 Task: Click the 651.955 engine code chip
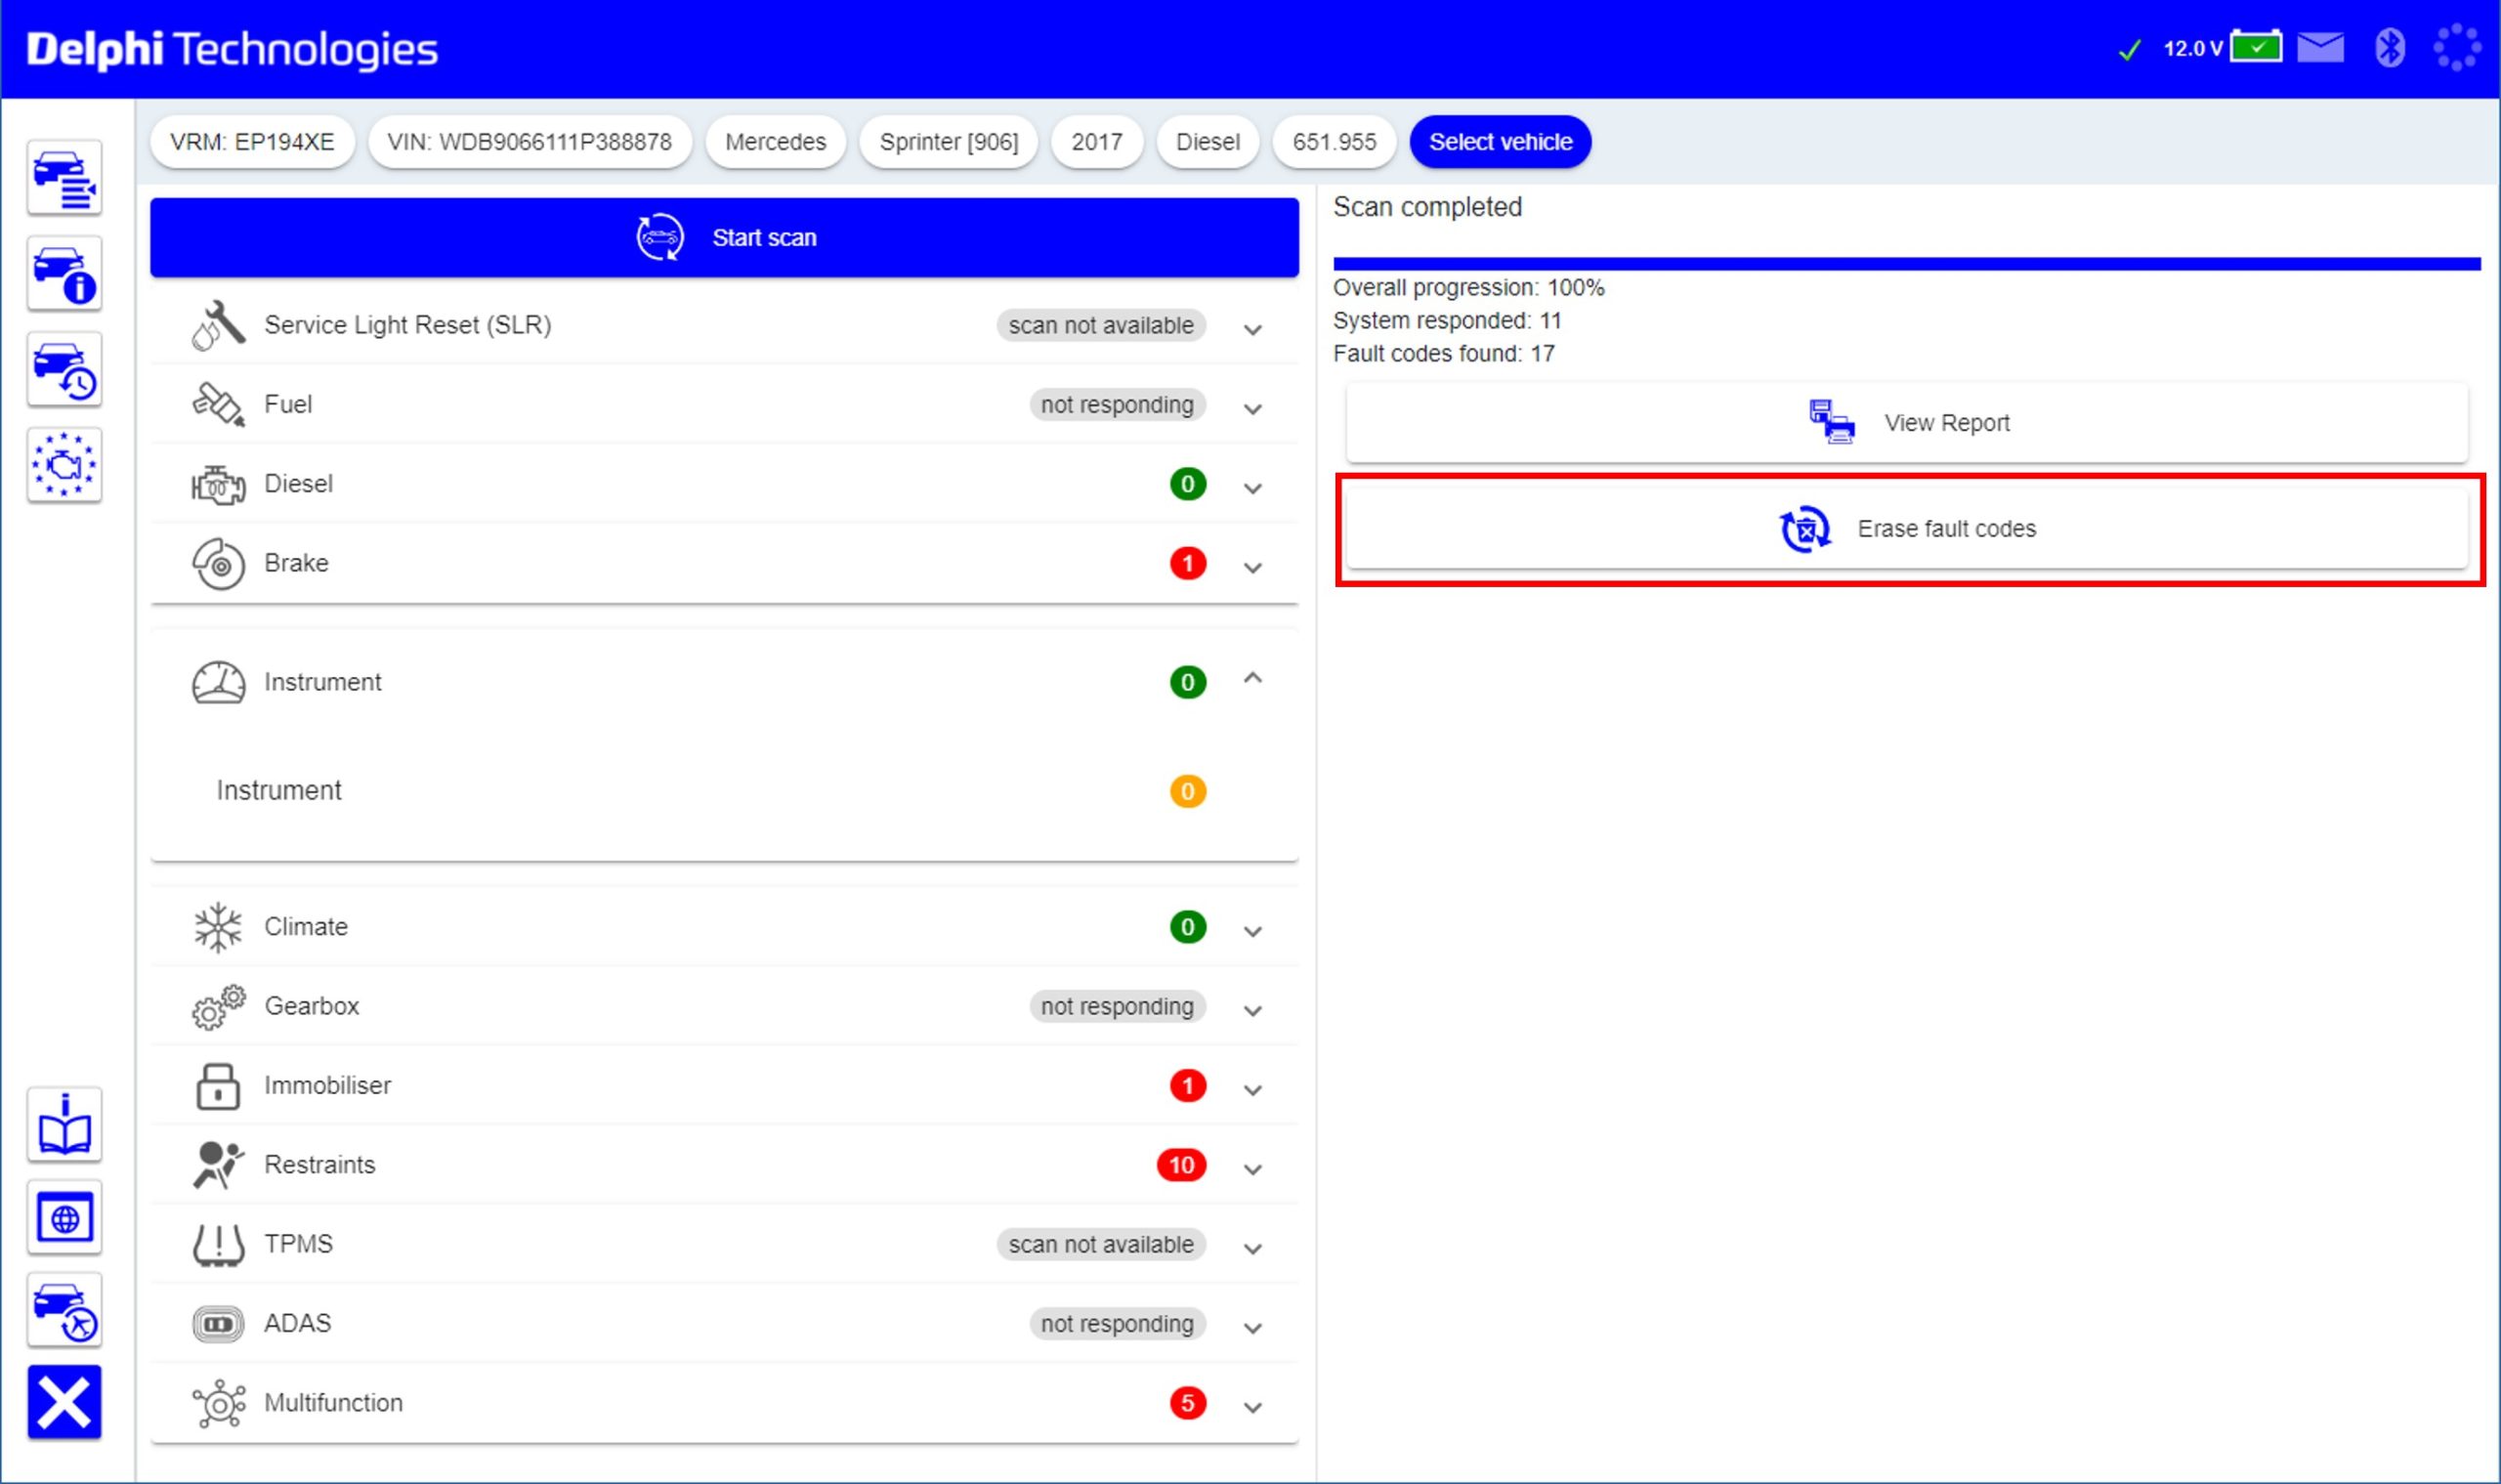[1334, 142]
